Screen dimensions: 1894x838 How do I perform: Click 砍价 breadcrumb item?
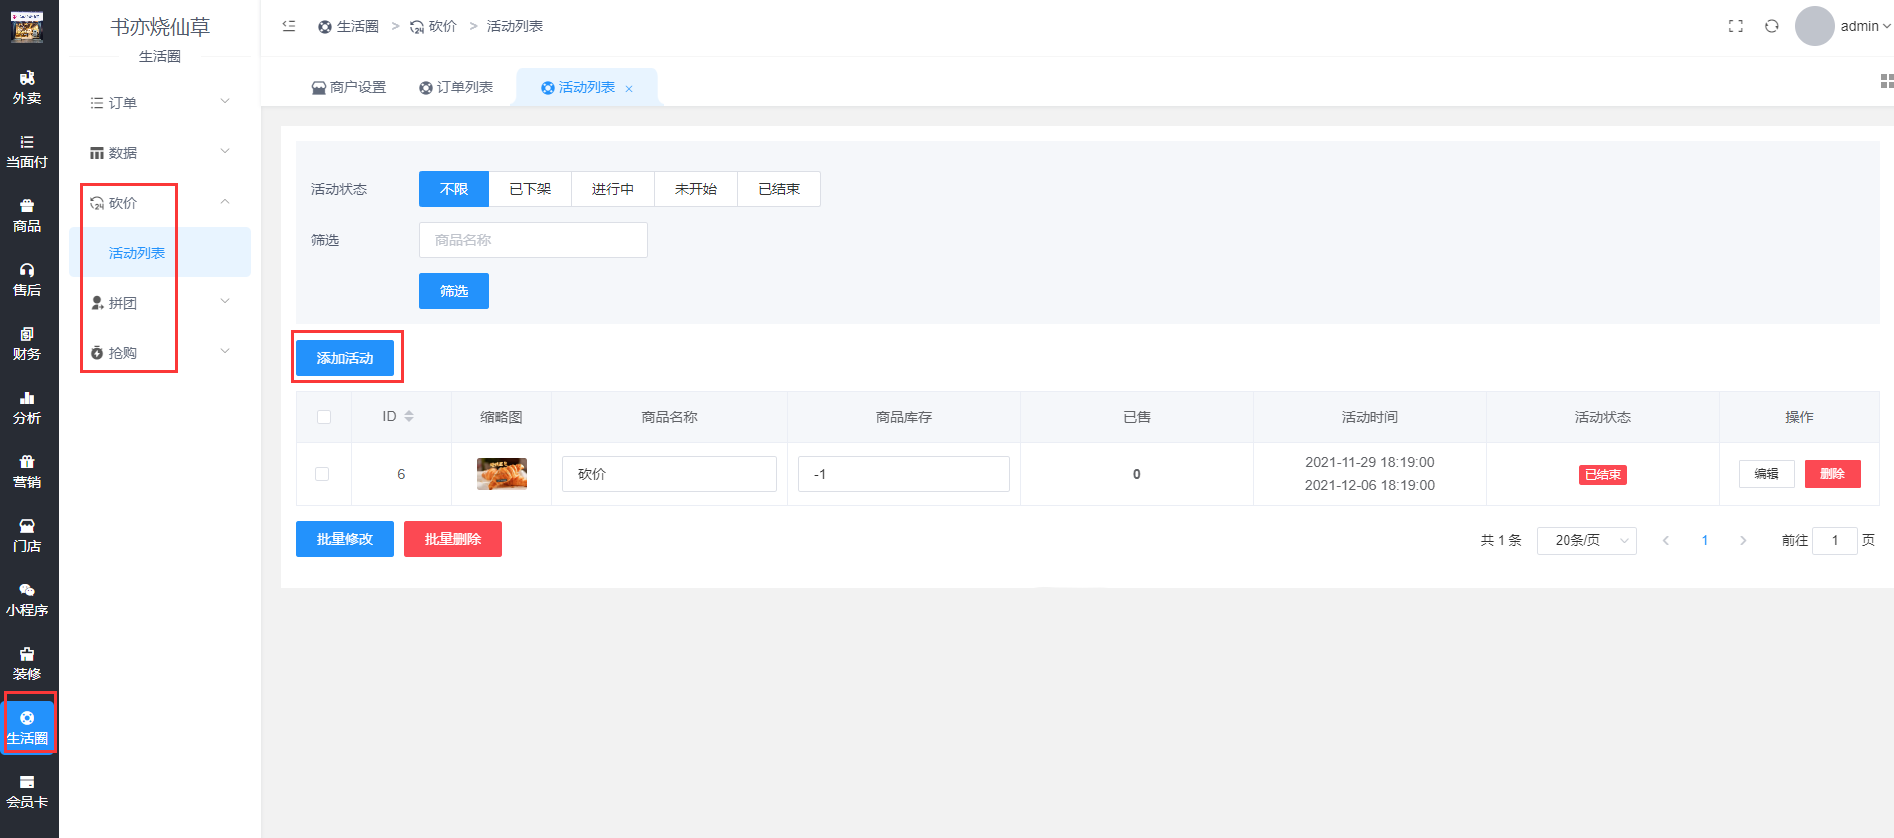(433, 26)
